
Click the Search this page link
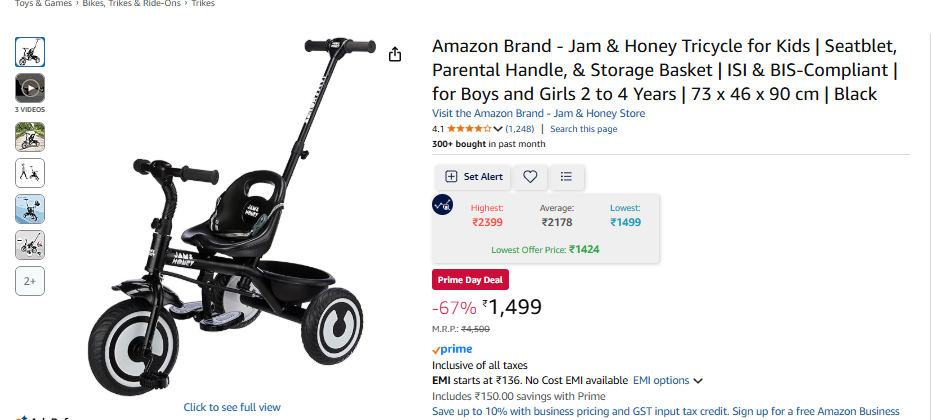[x=583, y=129]
